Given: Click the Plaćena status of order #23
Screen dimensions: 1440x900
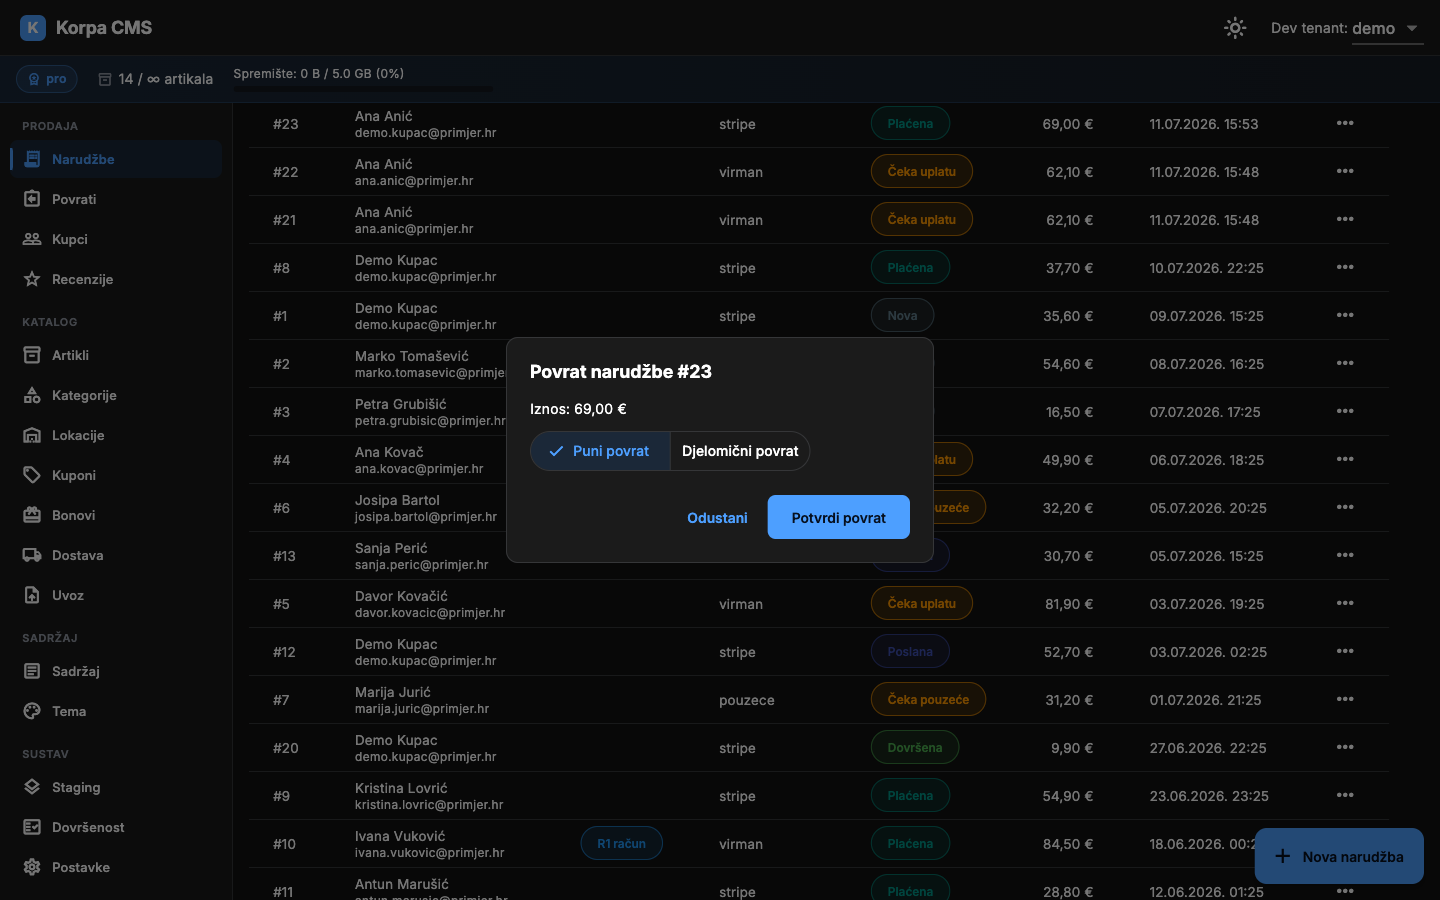Looking at the screenshot, I should coord(910,123).
